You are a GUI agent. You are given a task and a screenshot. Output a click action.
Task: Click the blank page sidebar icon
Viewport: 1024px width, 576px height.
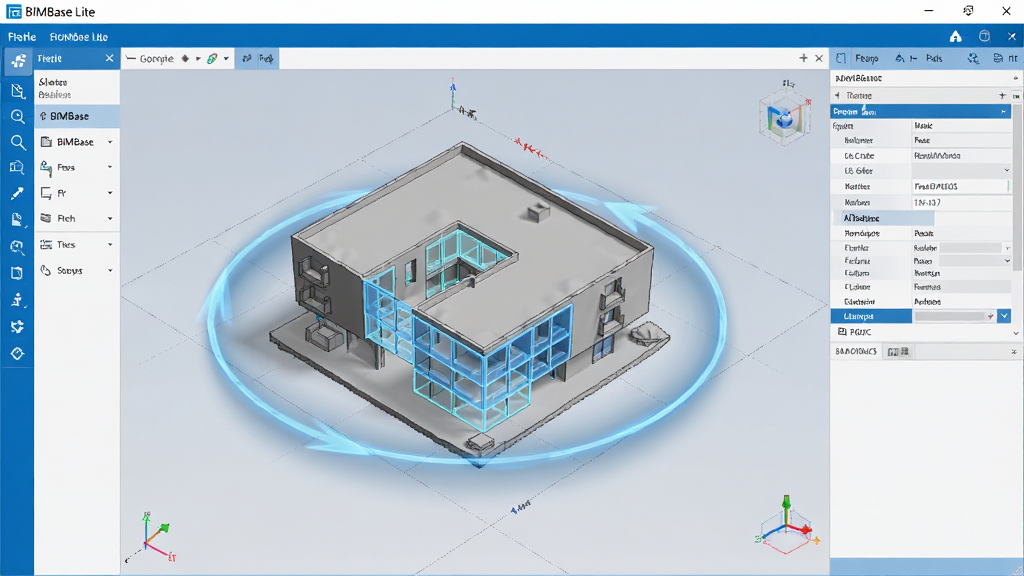coord(17,273)
